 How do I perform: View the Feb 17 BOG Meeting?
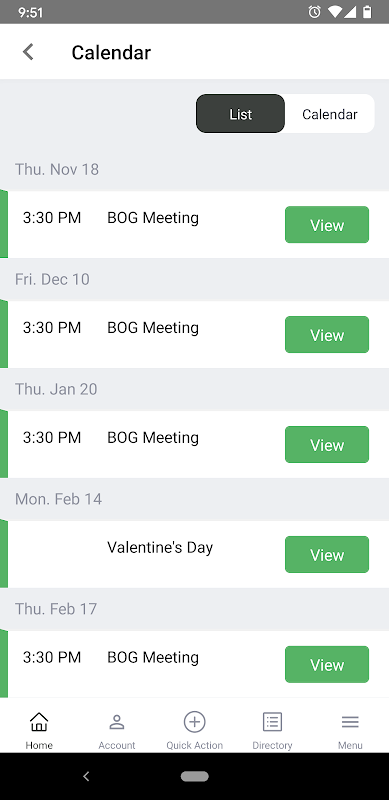point(327,665)
